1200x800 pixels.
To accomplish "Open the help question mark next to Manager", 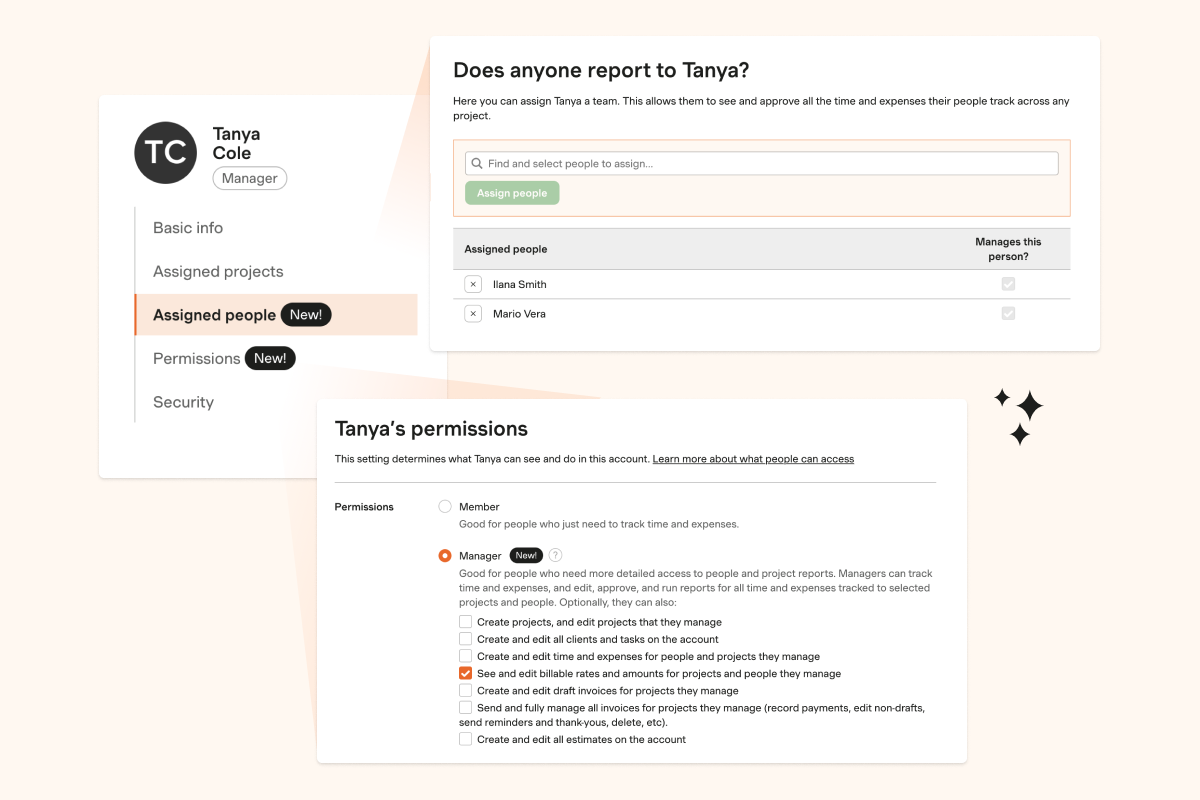I will (556, 556).
